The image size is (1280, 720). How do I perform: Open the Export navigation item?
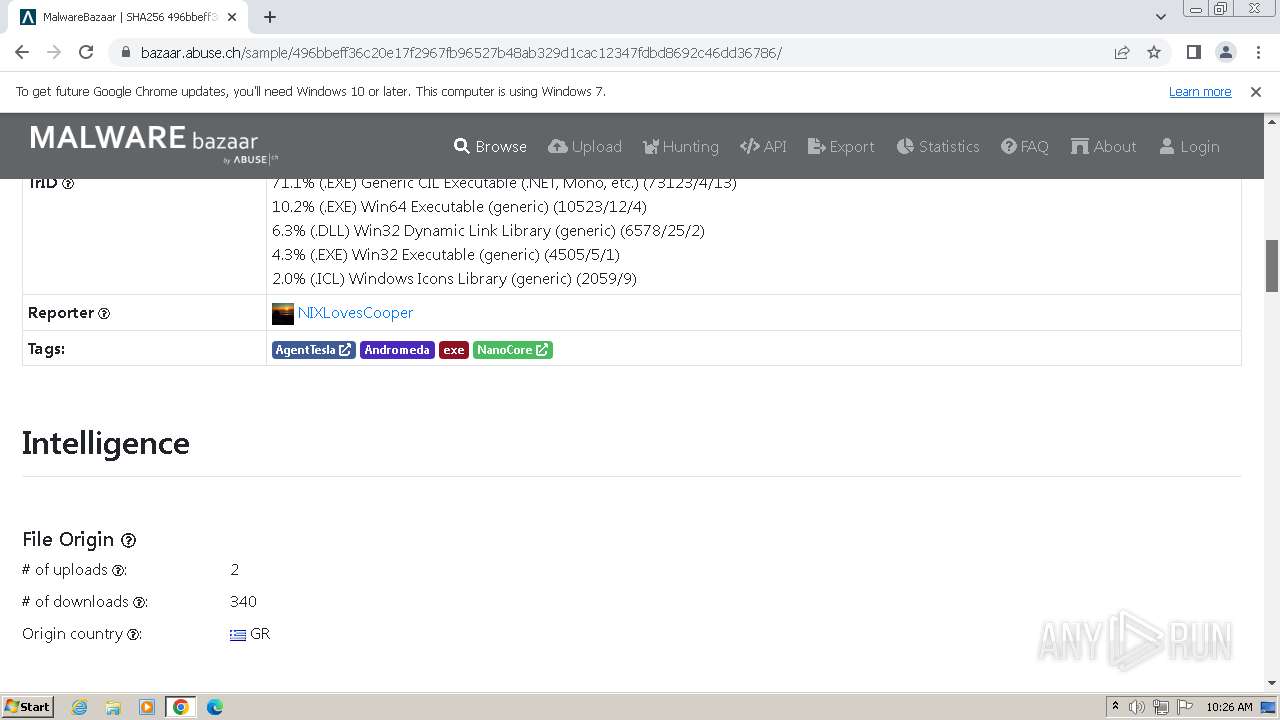[x=841, y=146]
